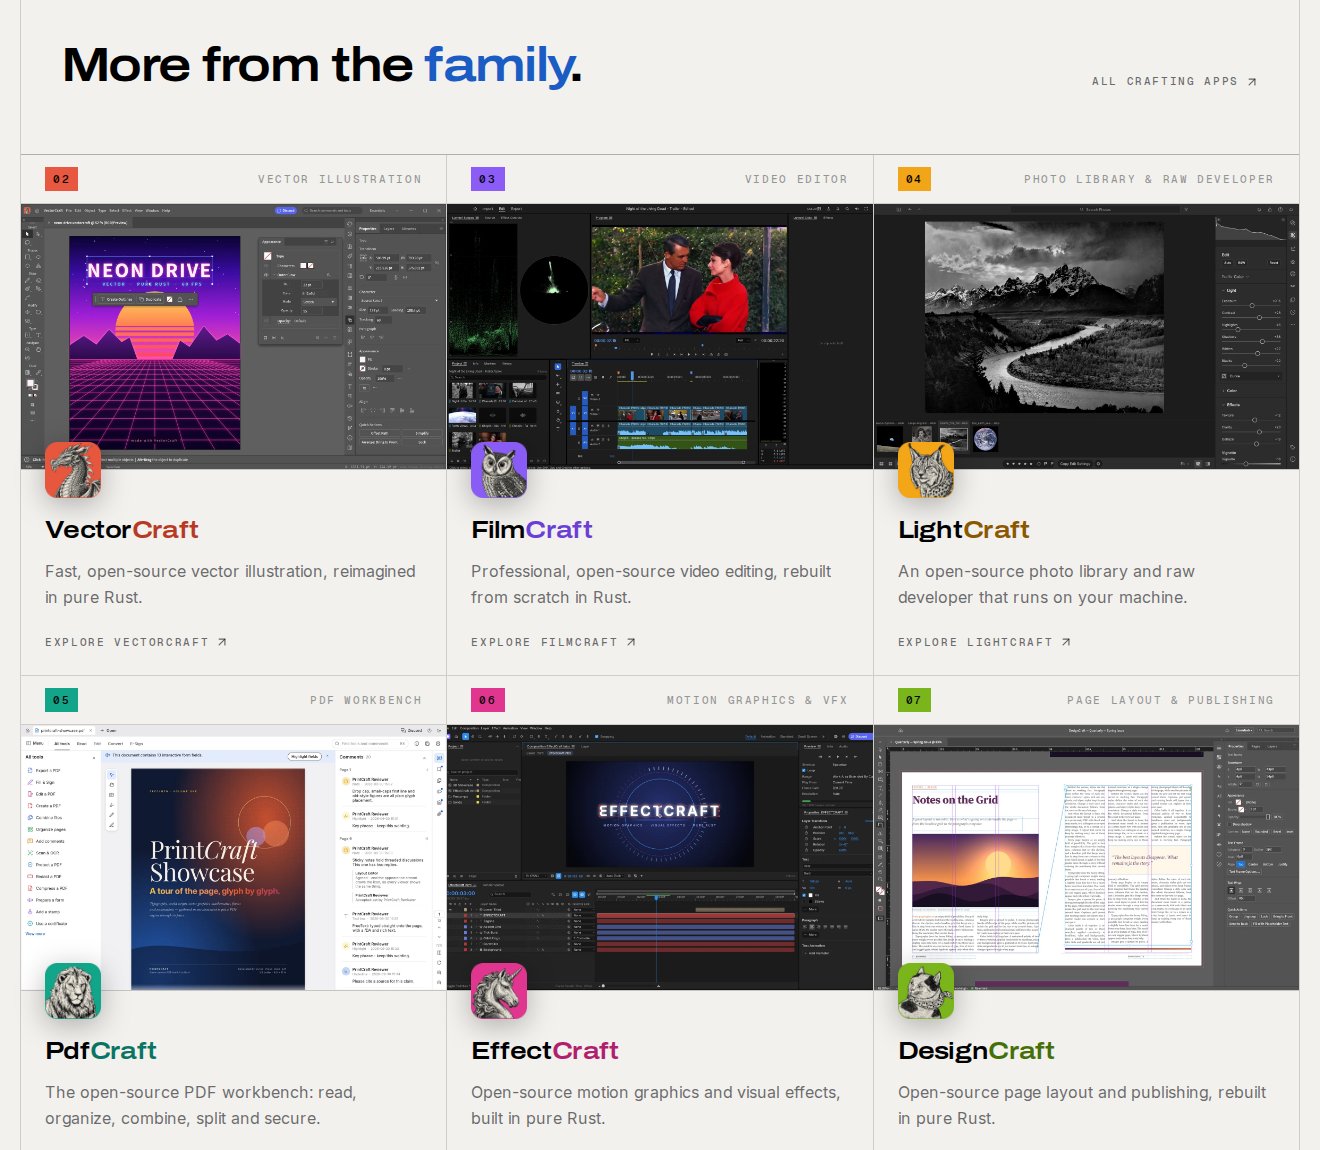
Task: Click the pink 06 number badge
Action: [x=487, y=700]
